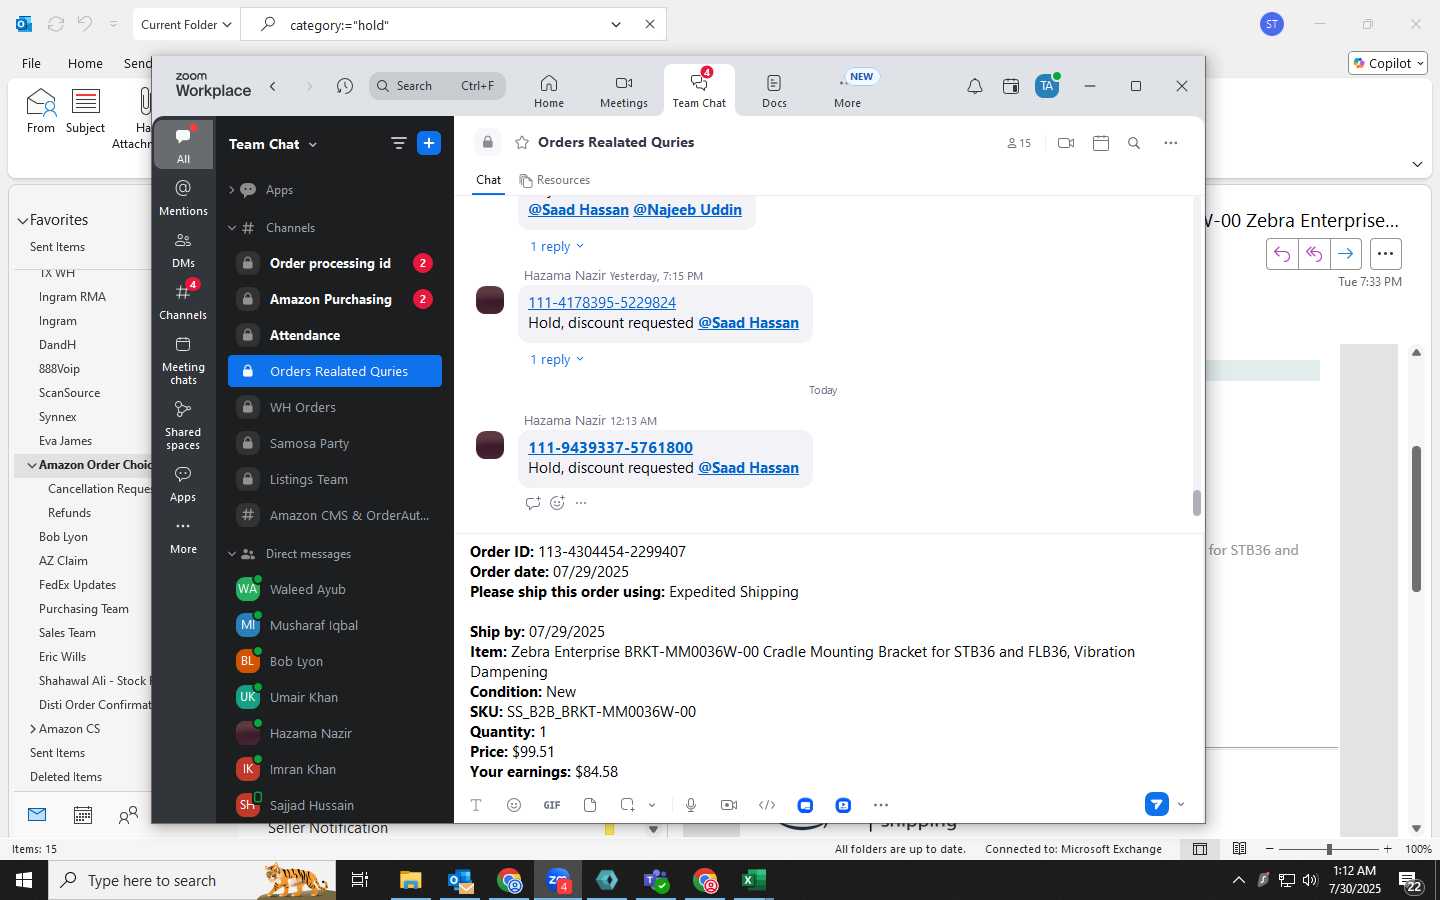Open composer more options ellipsis
This screenshot has width=1440, height=900.
coord(881,805)
